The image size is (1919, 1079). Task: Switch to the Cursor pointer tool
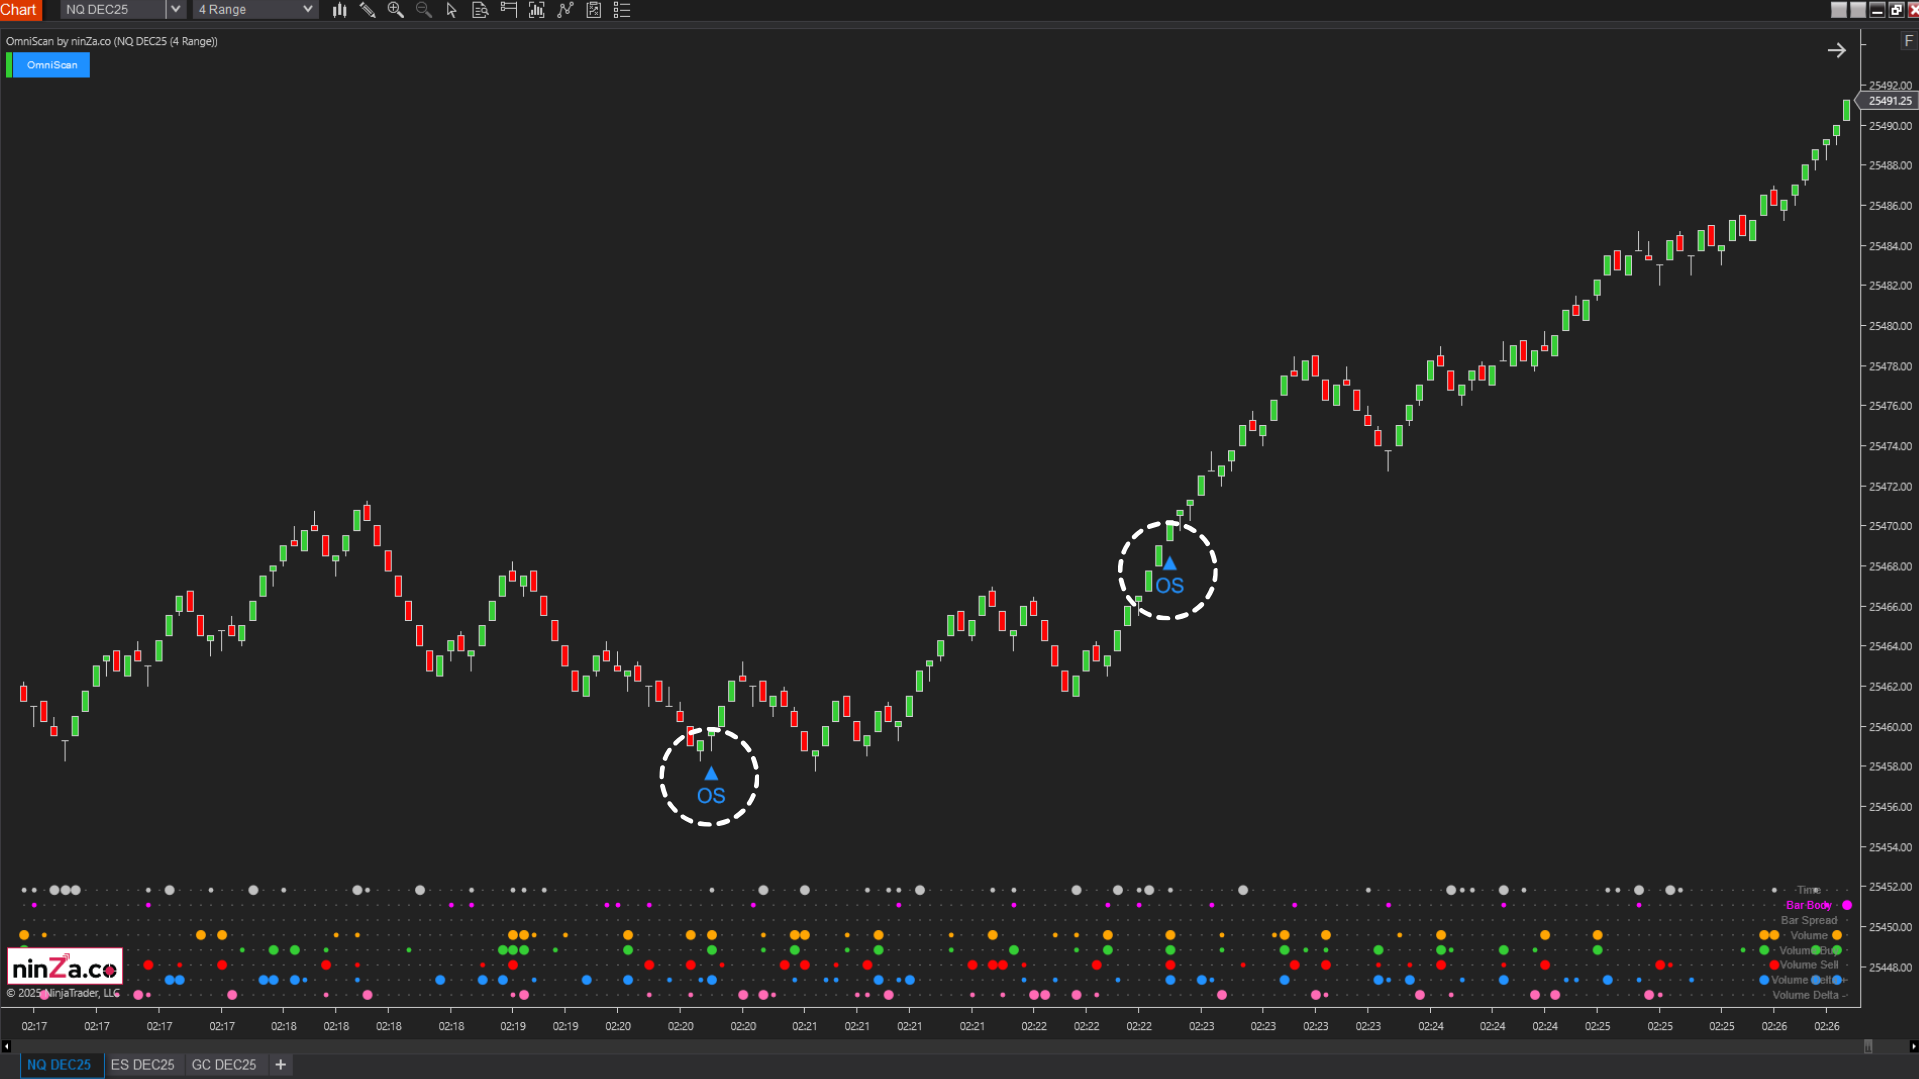point(451,10)
